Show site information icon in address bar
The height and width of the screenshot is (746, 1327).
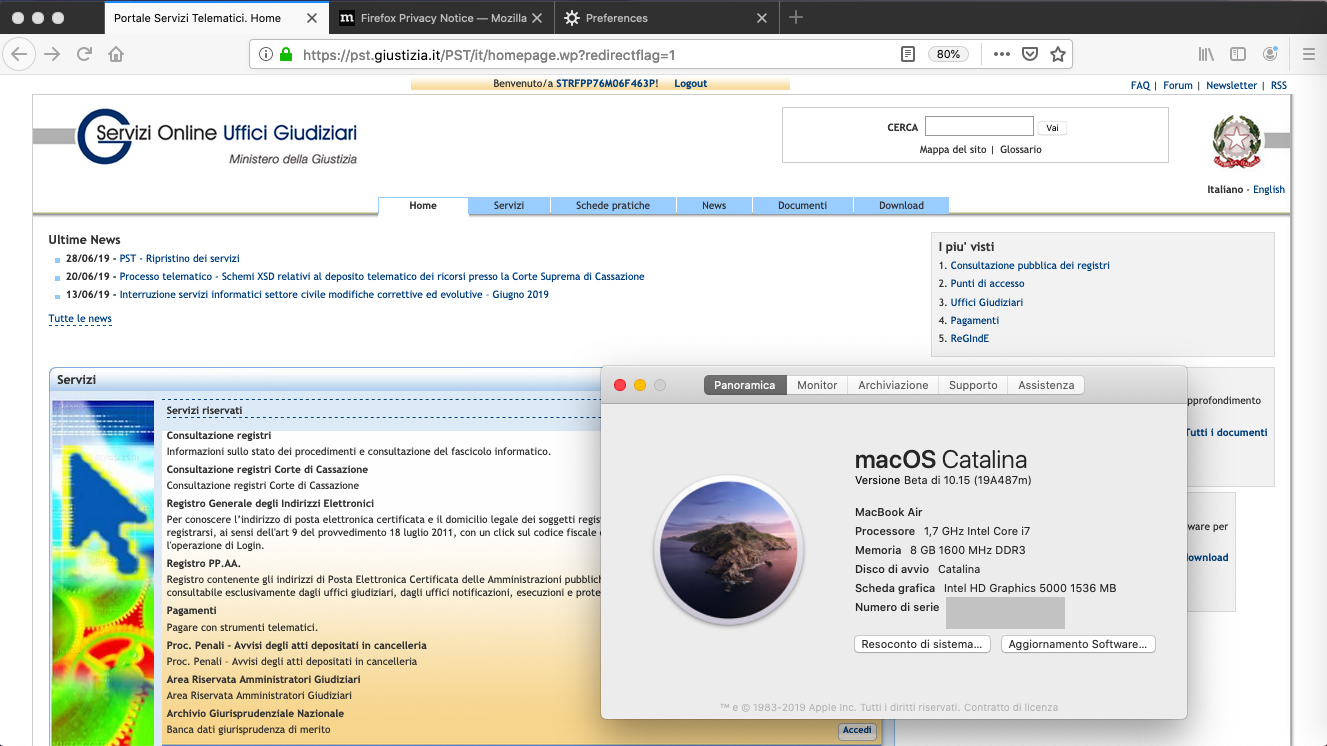pos(266,55)
